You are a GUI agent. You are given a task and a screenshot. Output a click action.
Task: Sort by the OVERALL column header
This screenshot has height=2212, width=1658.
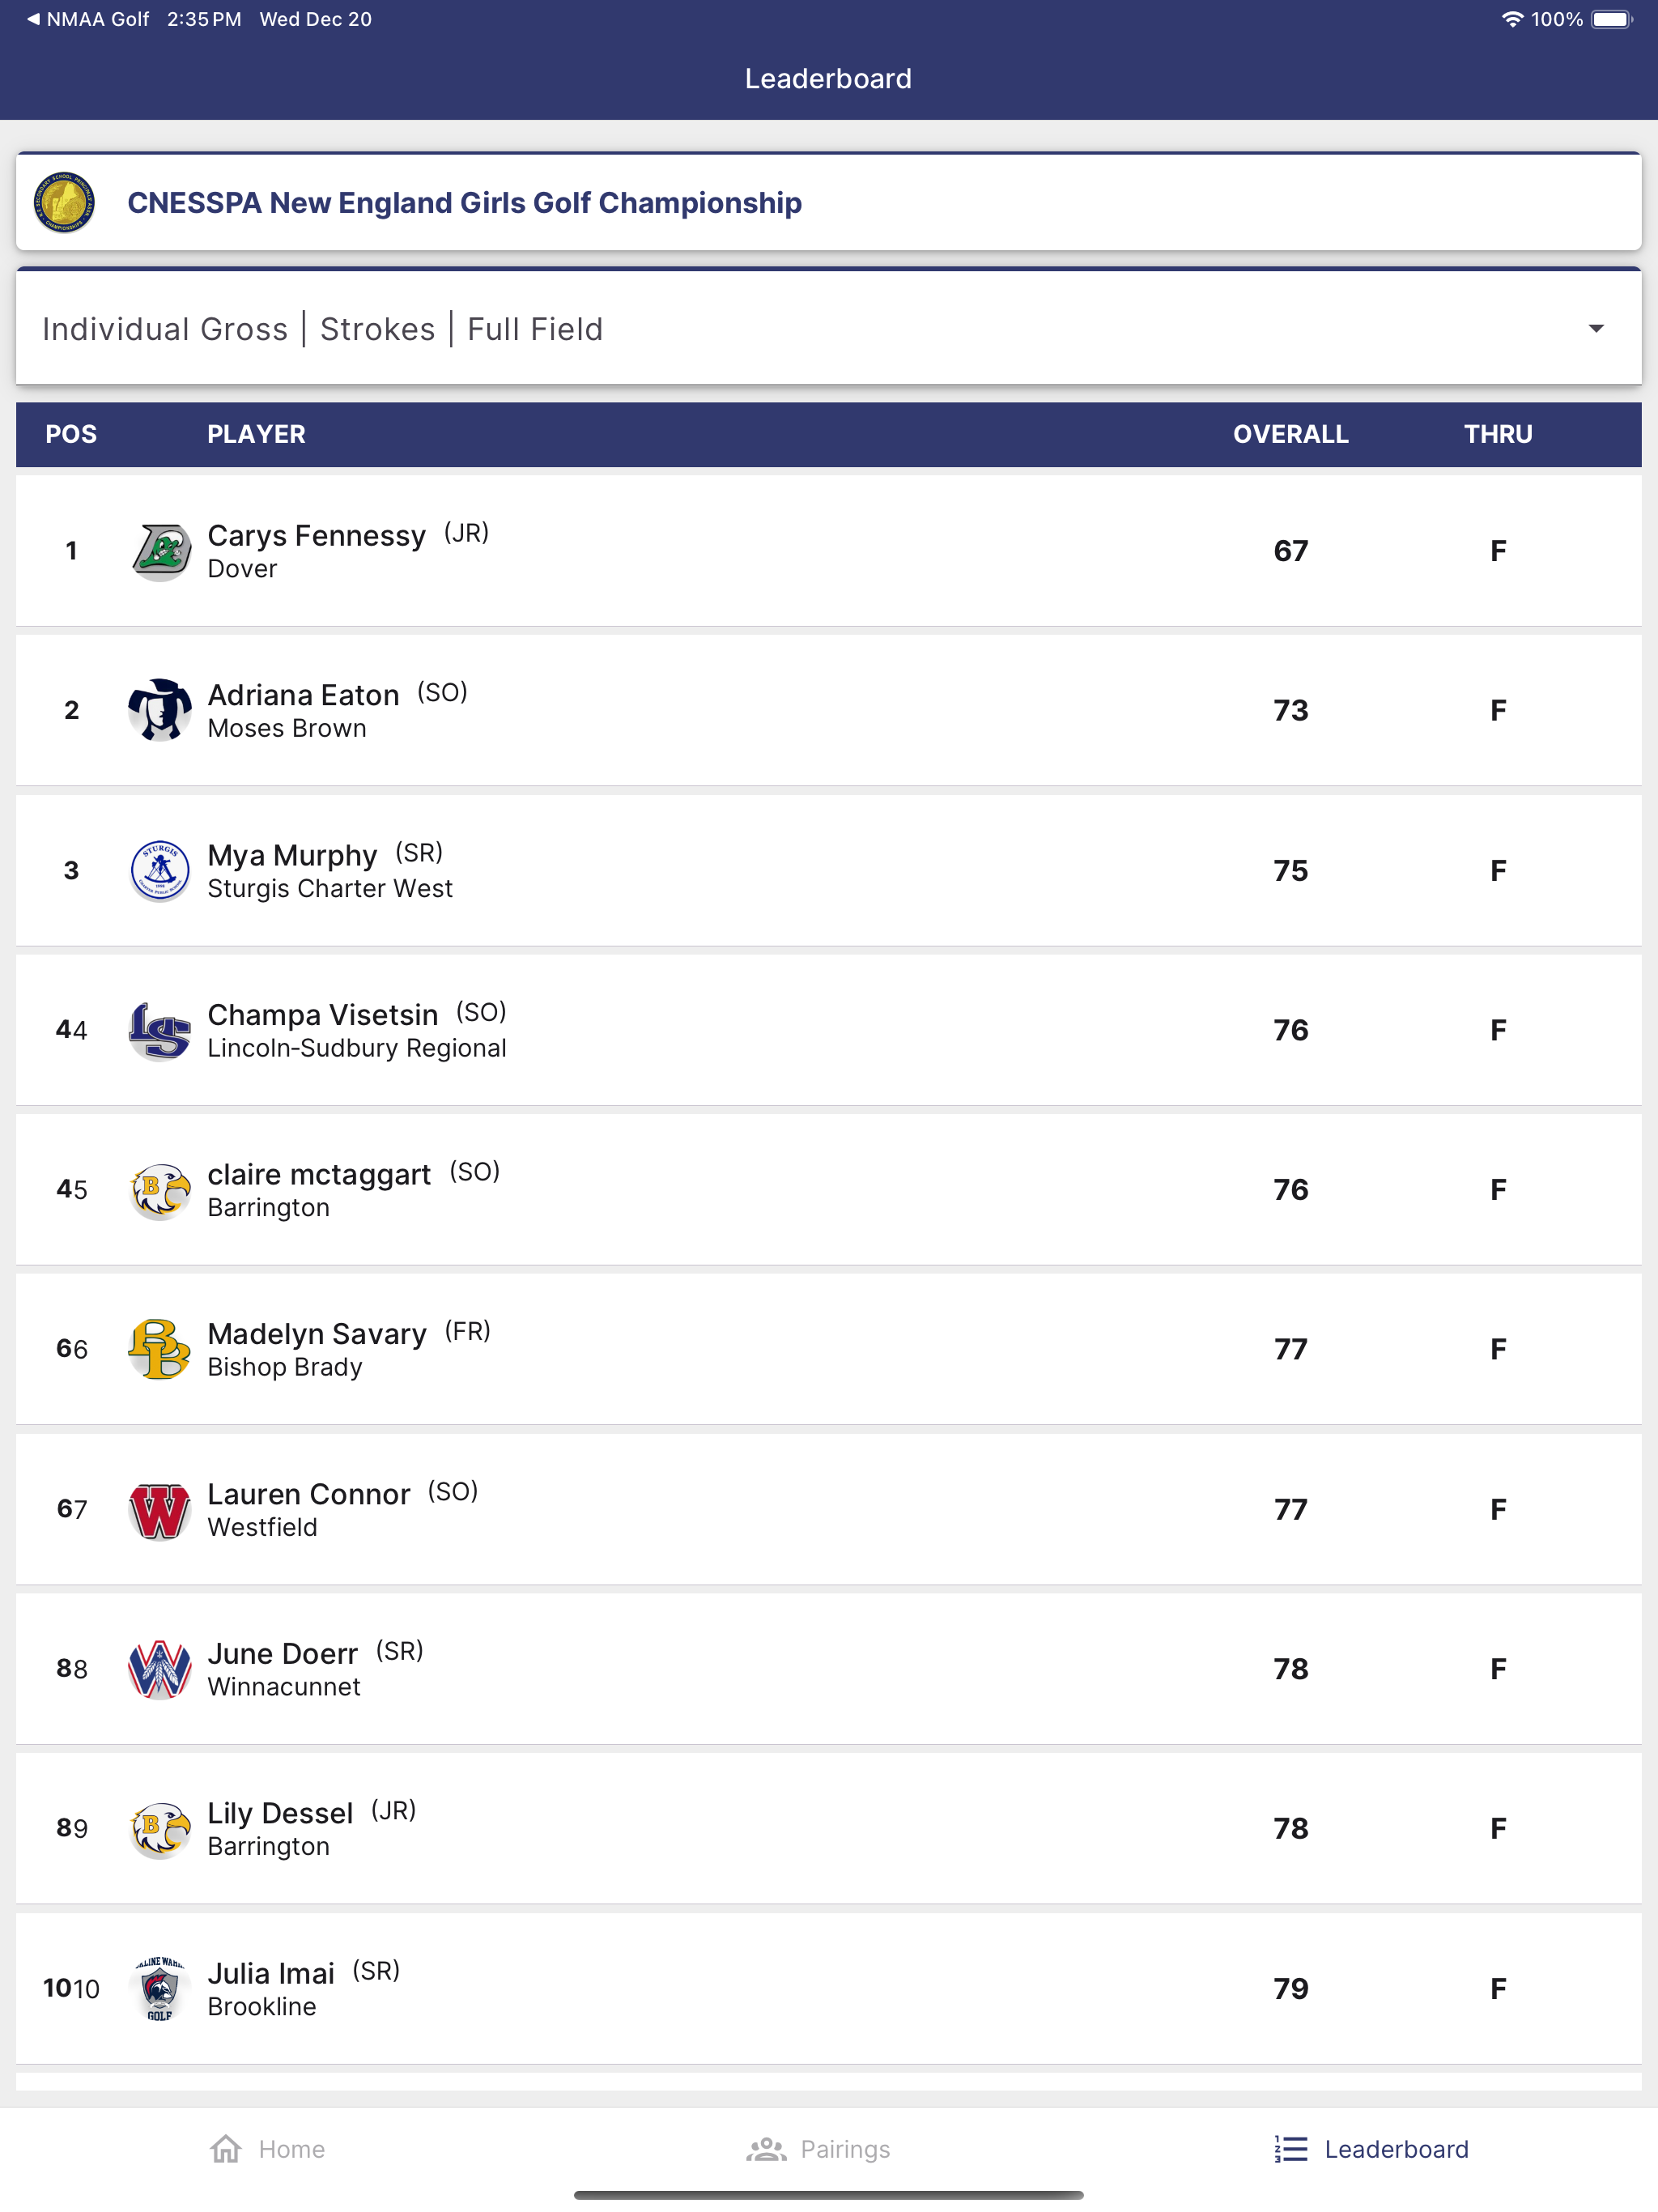[x=1290, y=434]
